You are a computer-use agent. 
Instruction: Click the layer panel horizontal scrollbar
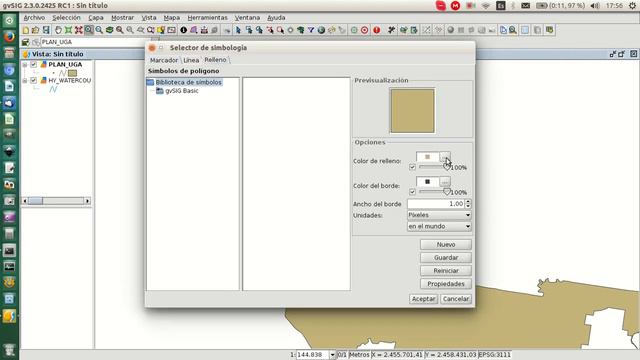(x=56, y=201)
